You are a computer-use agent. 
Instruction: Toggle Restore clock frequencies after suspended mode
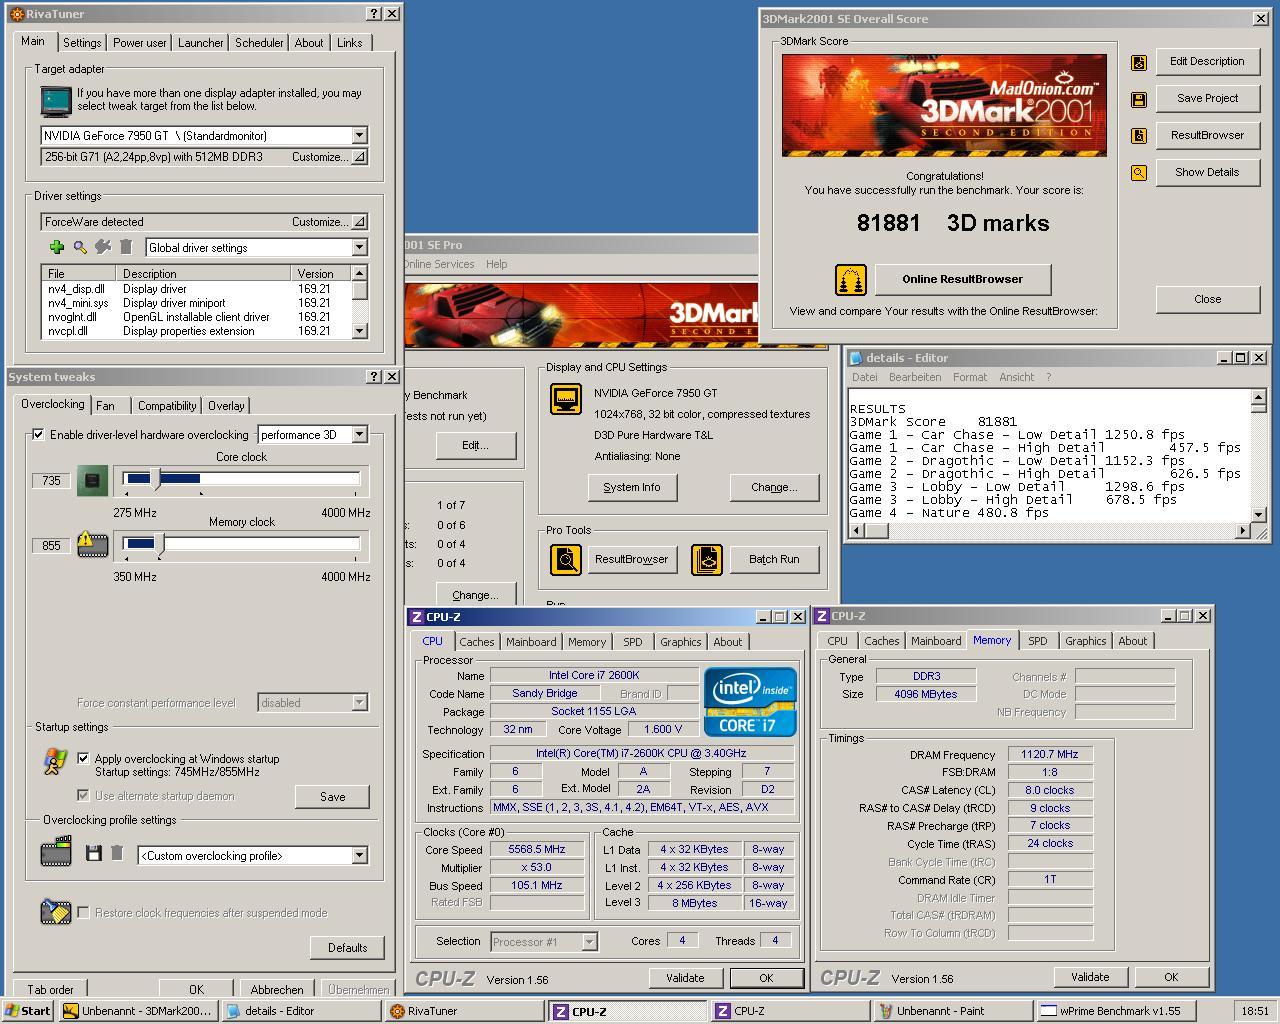click(83, 912)
